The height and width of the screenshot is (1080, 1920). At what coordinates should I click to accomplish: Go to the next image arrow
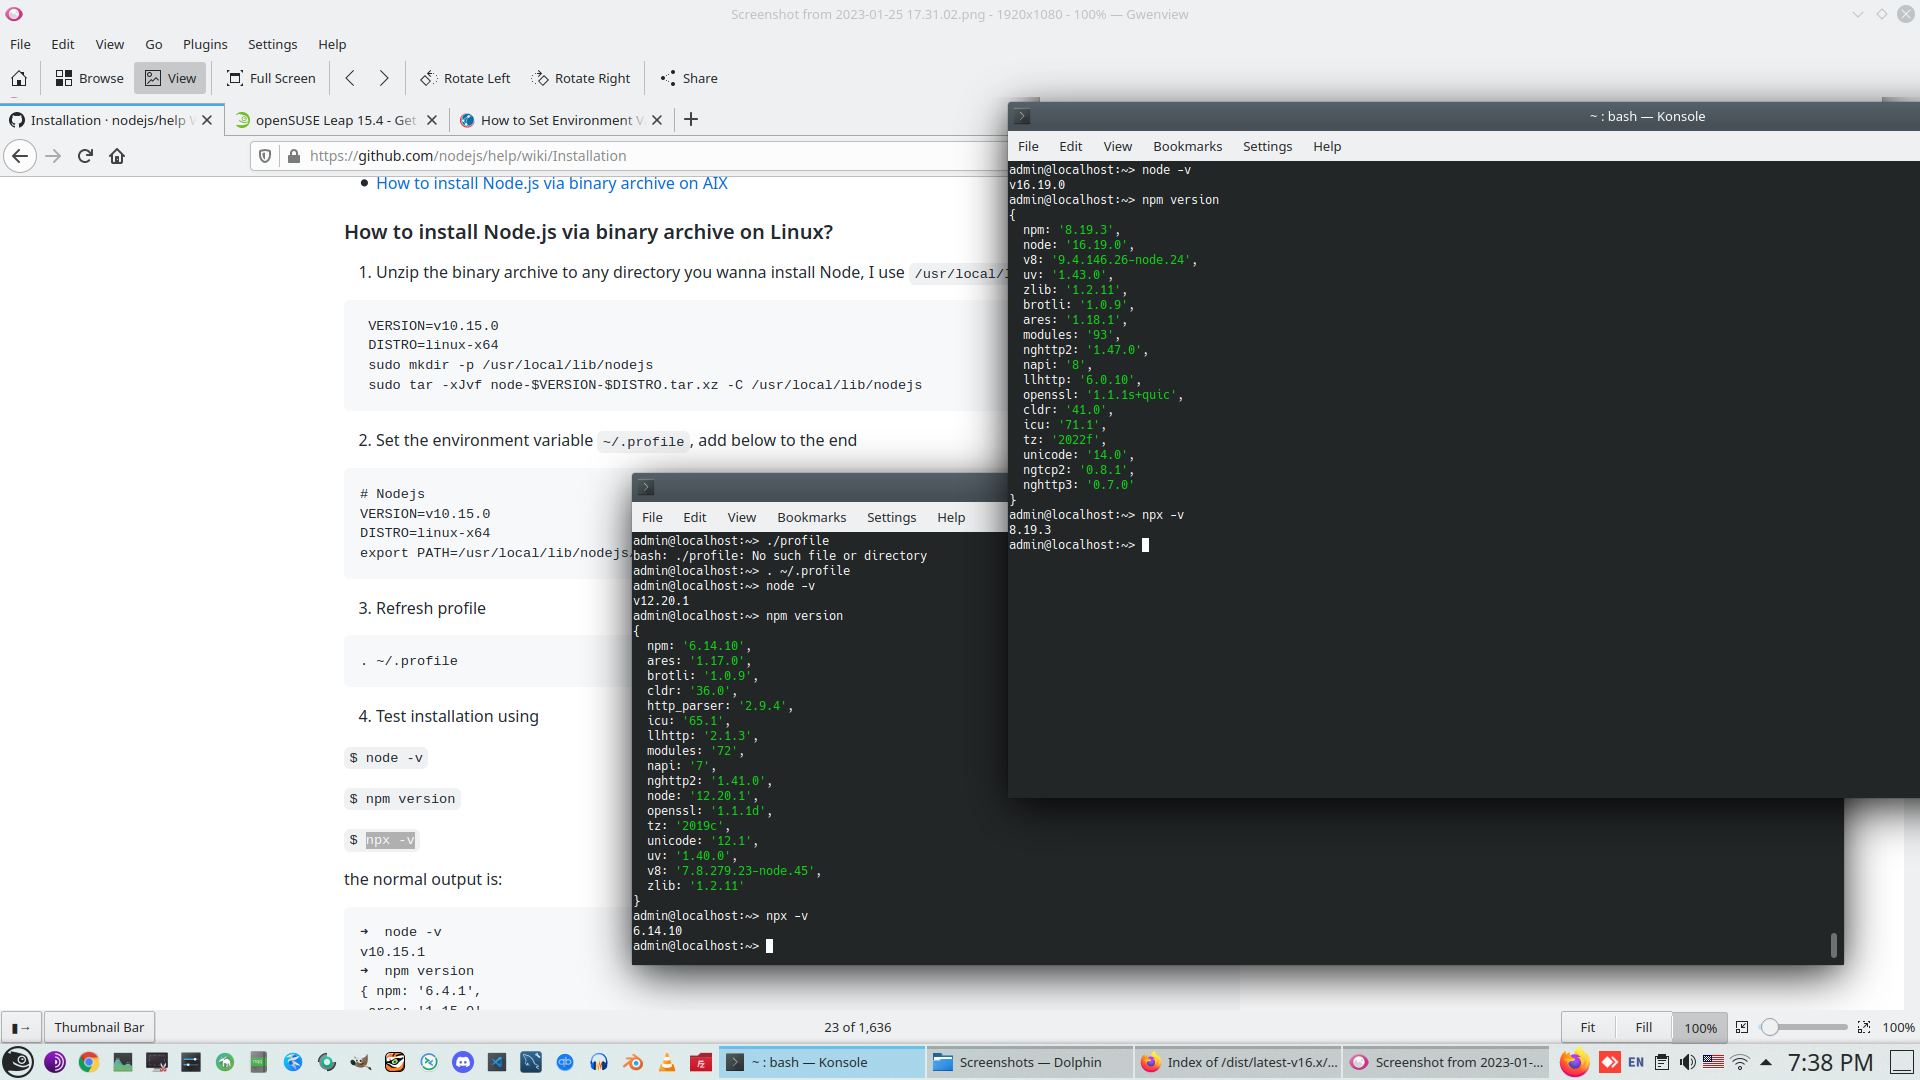click(384, 78)
